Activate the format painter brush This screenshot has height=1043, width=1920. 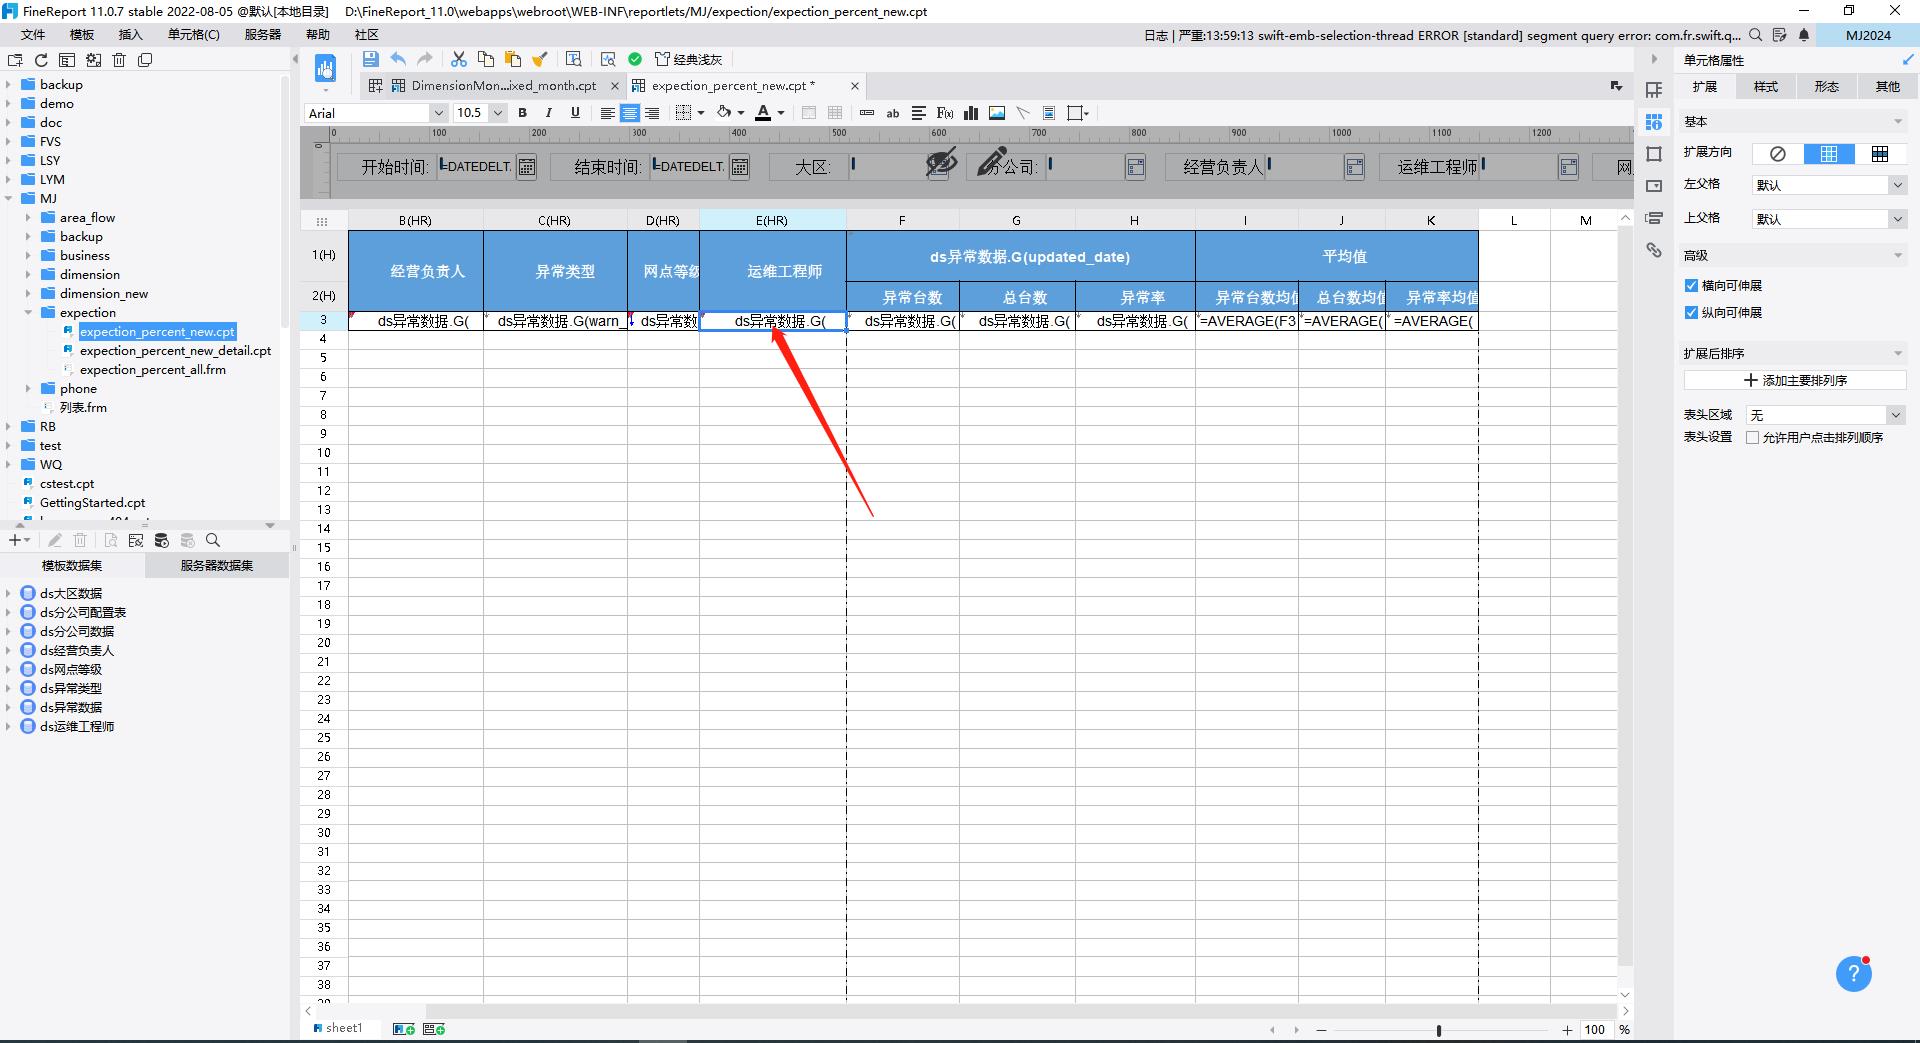click(540, 59)
